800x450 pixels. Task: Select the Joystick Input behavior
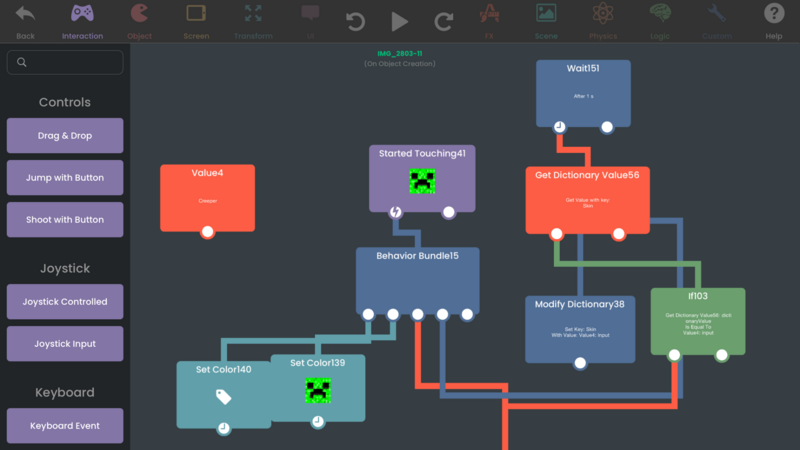(x=65, y=344)
